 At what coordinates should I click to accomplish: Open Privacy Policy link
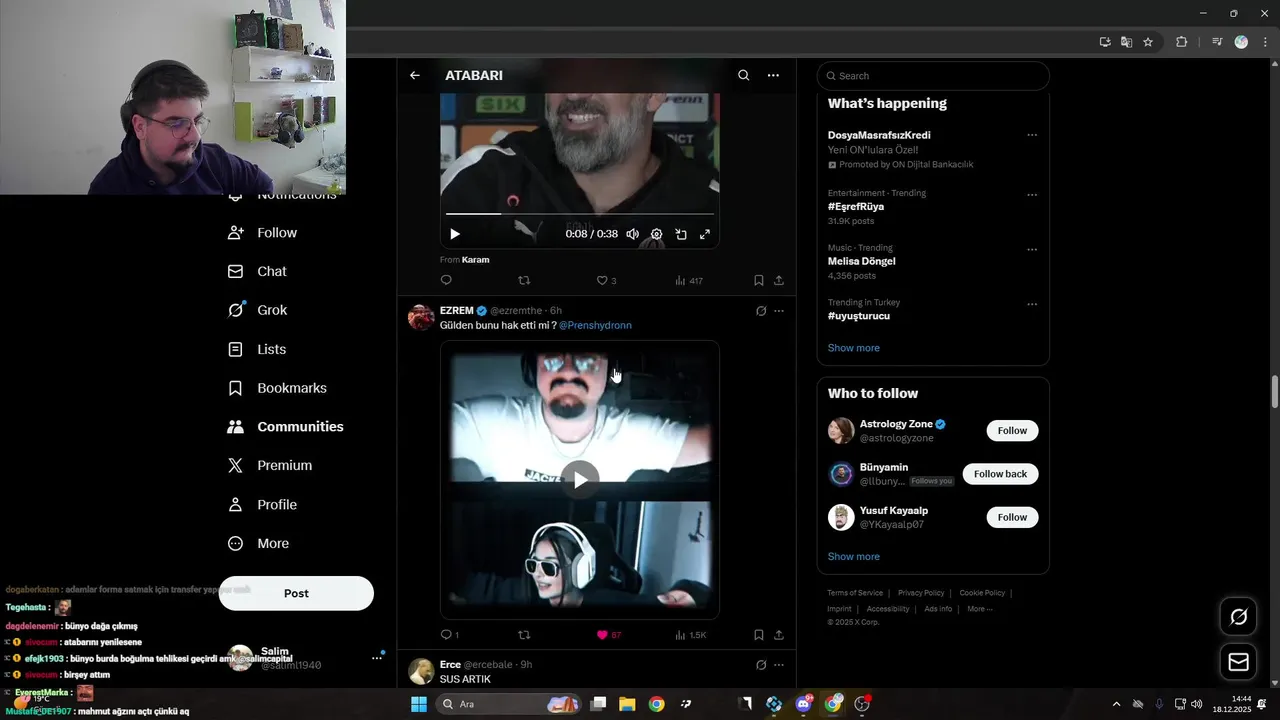pyautogui.click(x=921, y=593)
